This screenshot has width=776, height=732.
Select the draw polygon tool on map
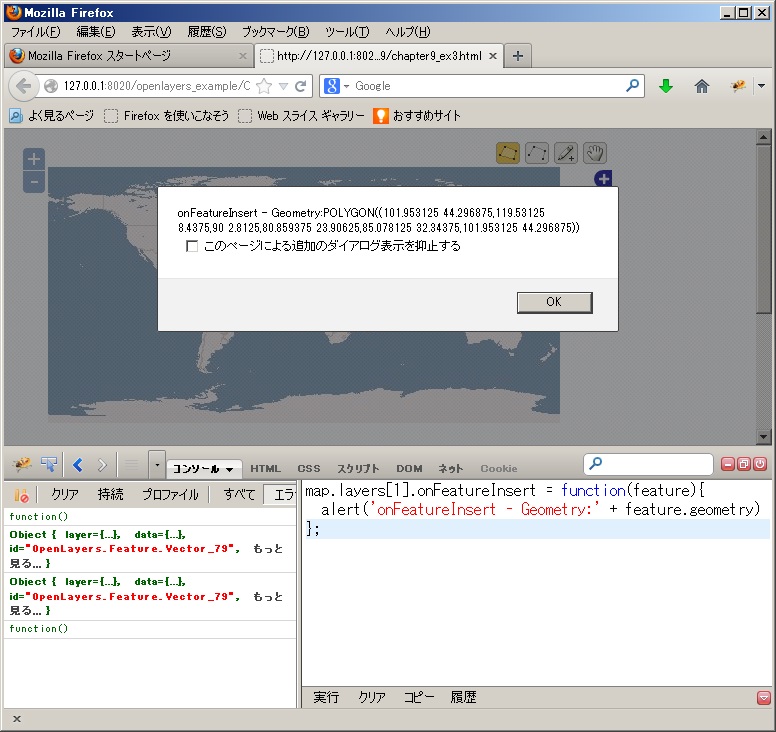[x=508, y=153]
